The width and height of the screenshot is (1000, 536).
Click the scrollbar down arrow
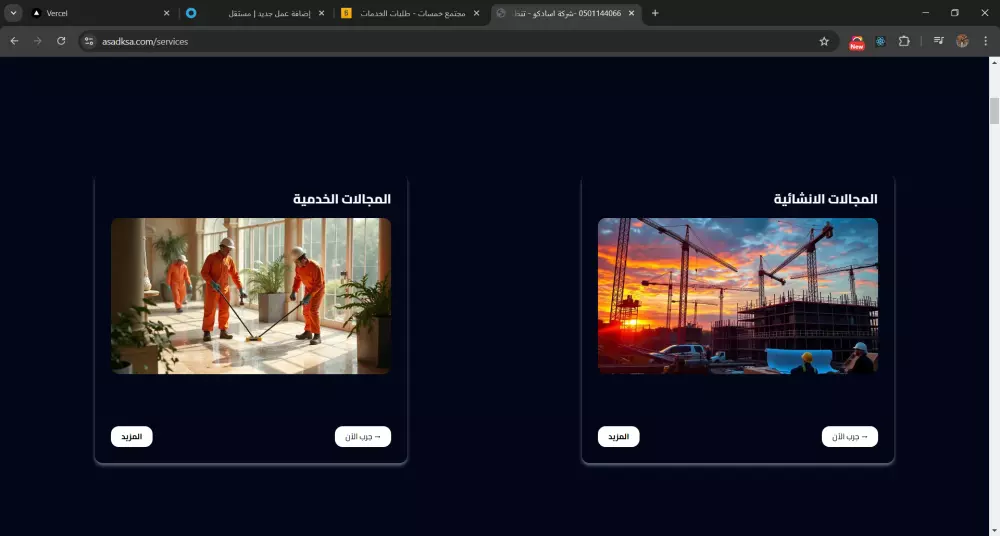[x=994, y=531]
